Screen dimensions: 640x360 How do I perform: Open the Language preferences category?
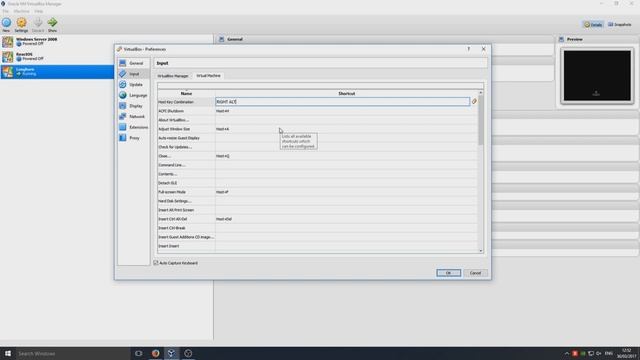(133, 95)
